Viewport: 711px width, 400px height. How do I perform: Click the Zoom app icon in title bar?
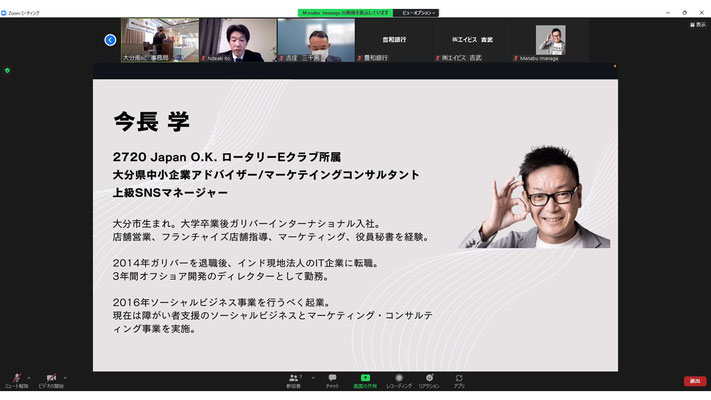(4, 13)
